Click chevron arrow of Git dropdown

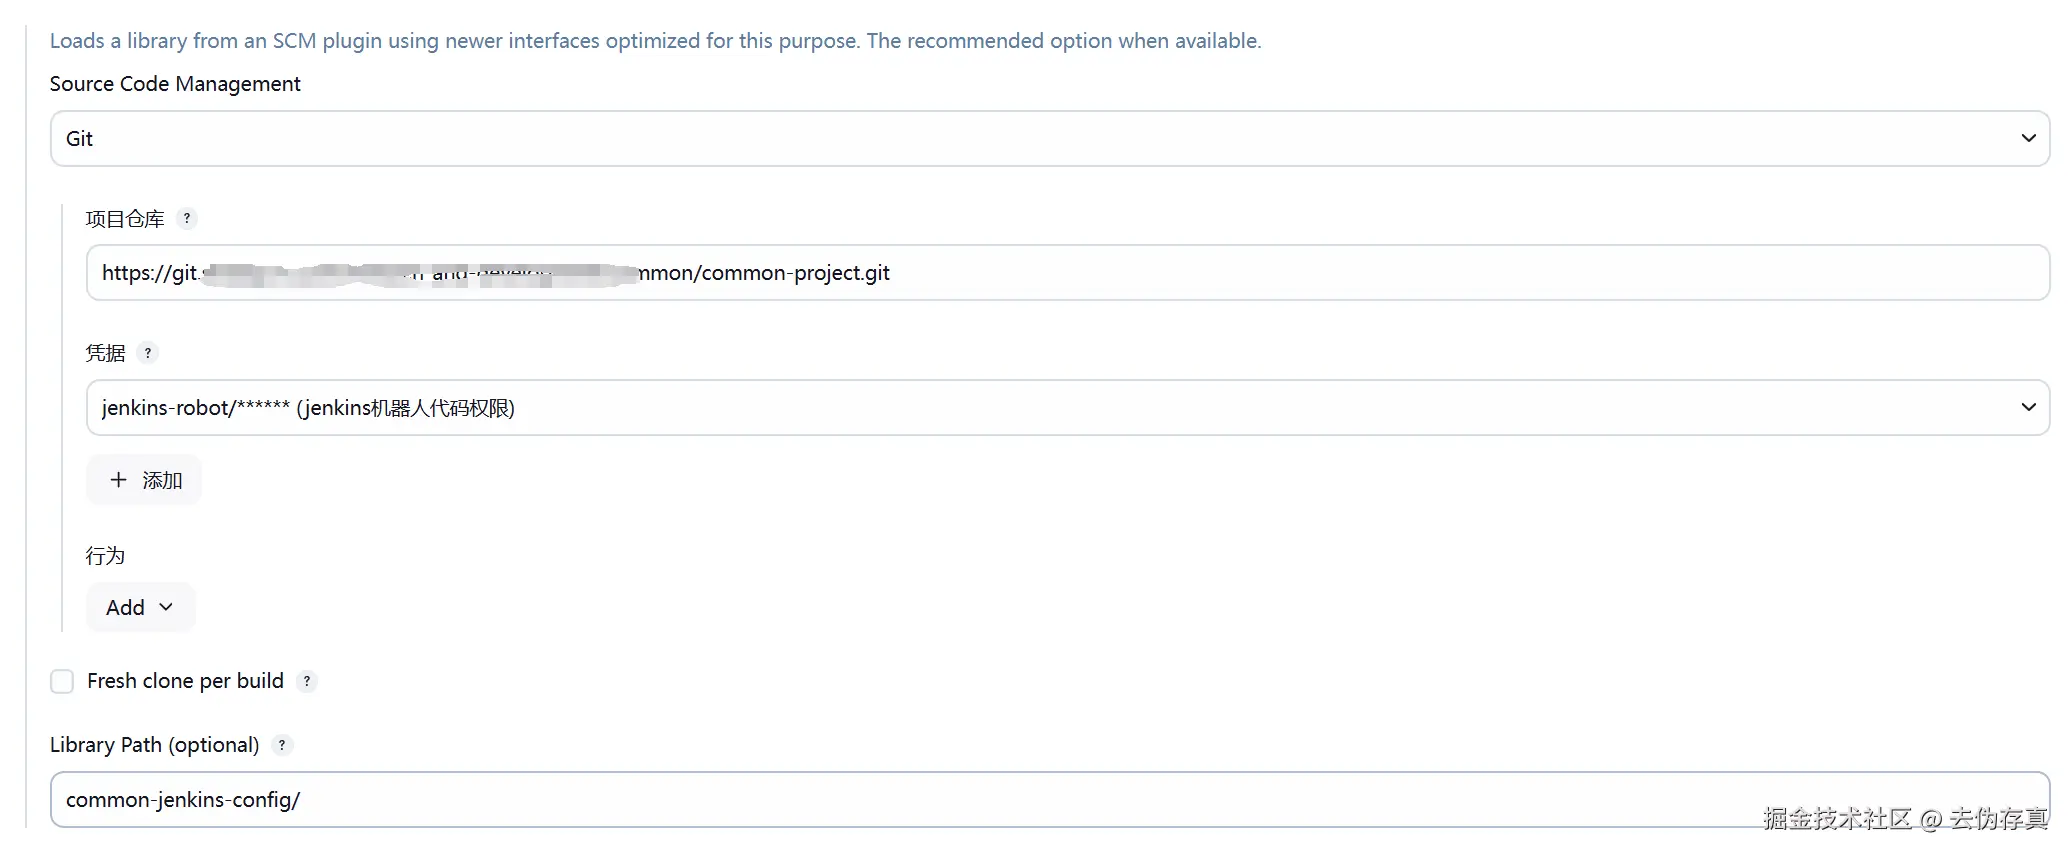pos(2028,138)
